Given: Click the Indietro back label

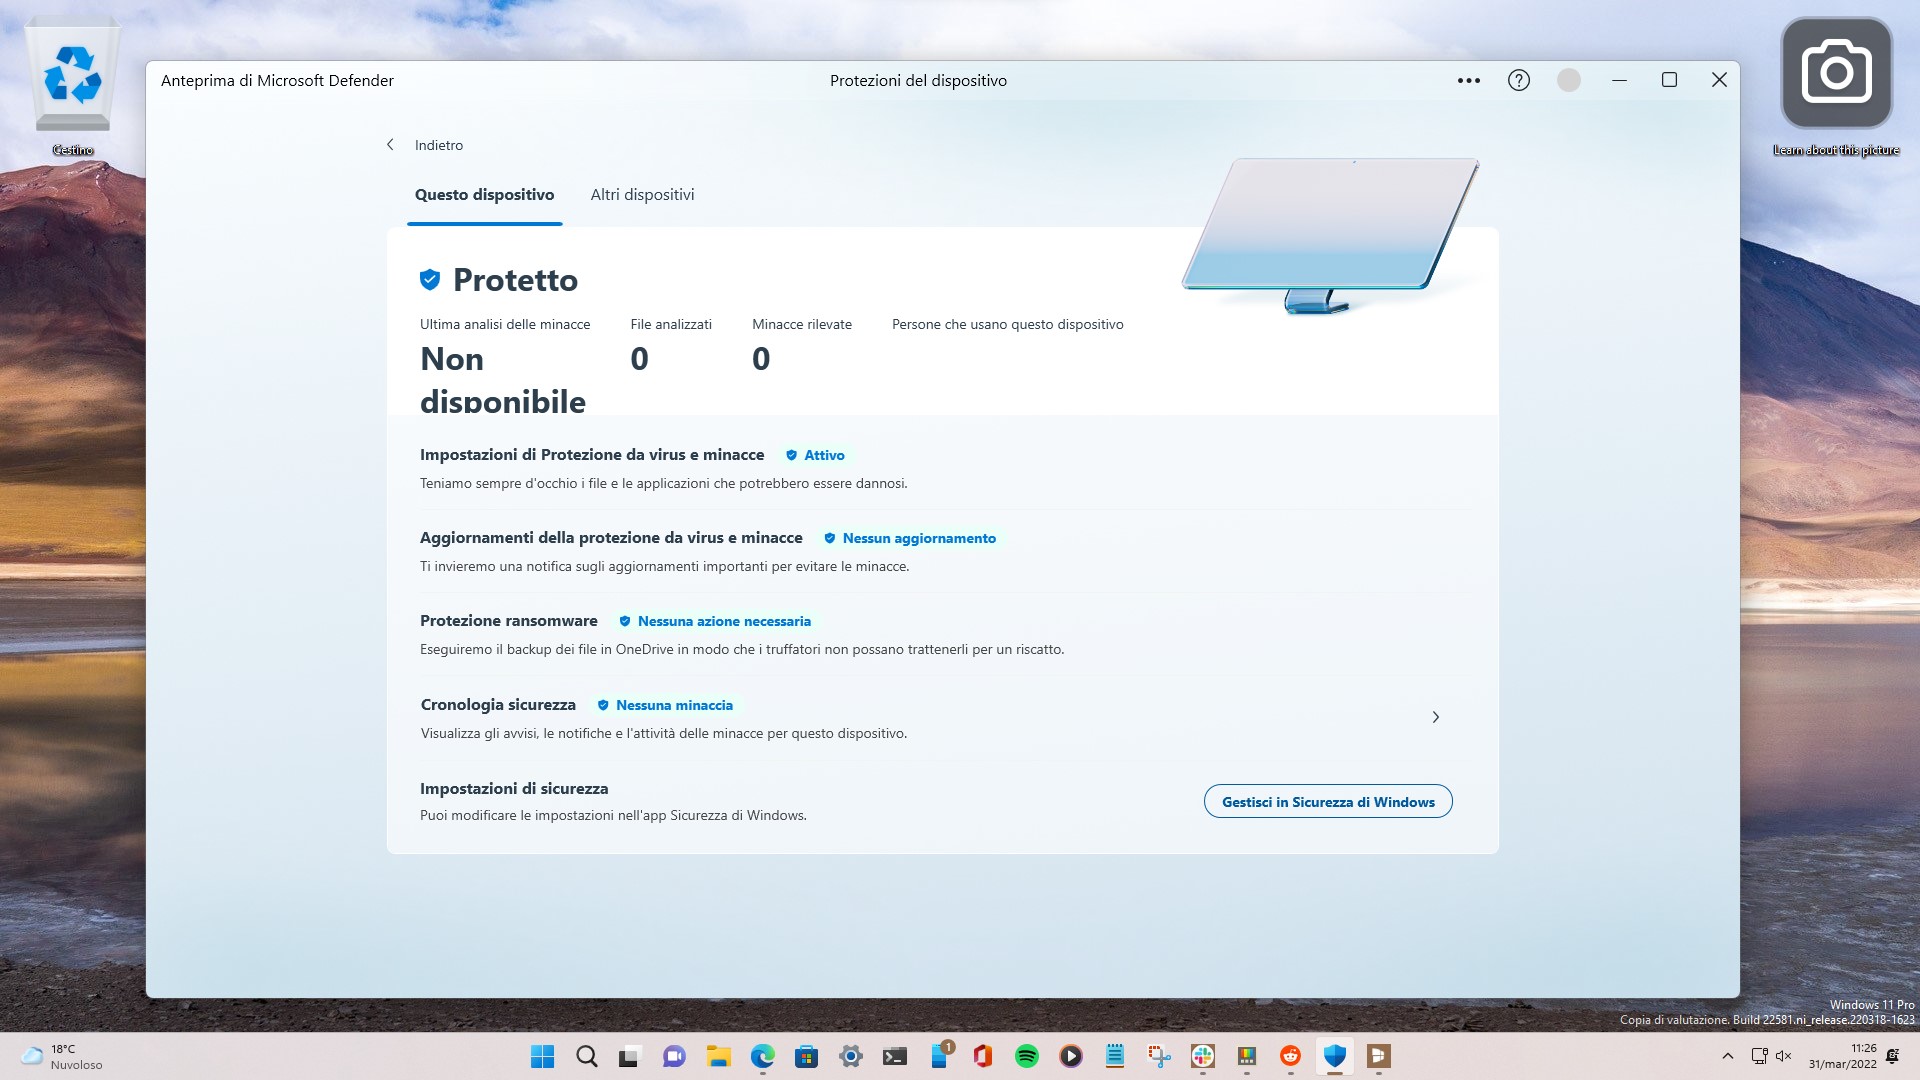Looking at the screenshot, I should click(x=439, y=145).
